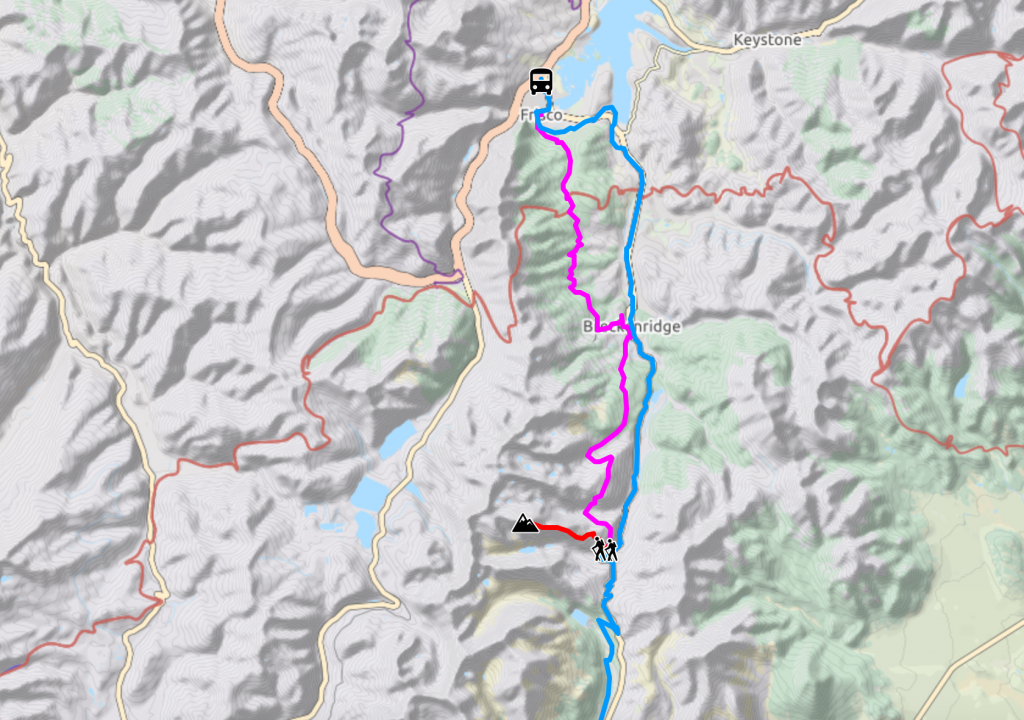Click the right hiker trailhead icon
The image size is (1024, 720).
tap(611, 550)
